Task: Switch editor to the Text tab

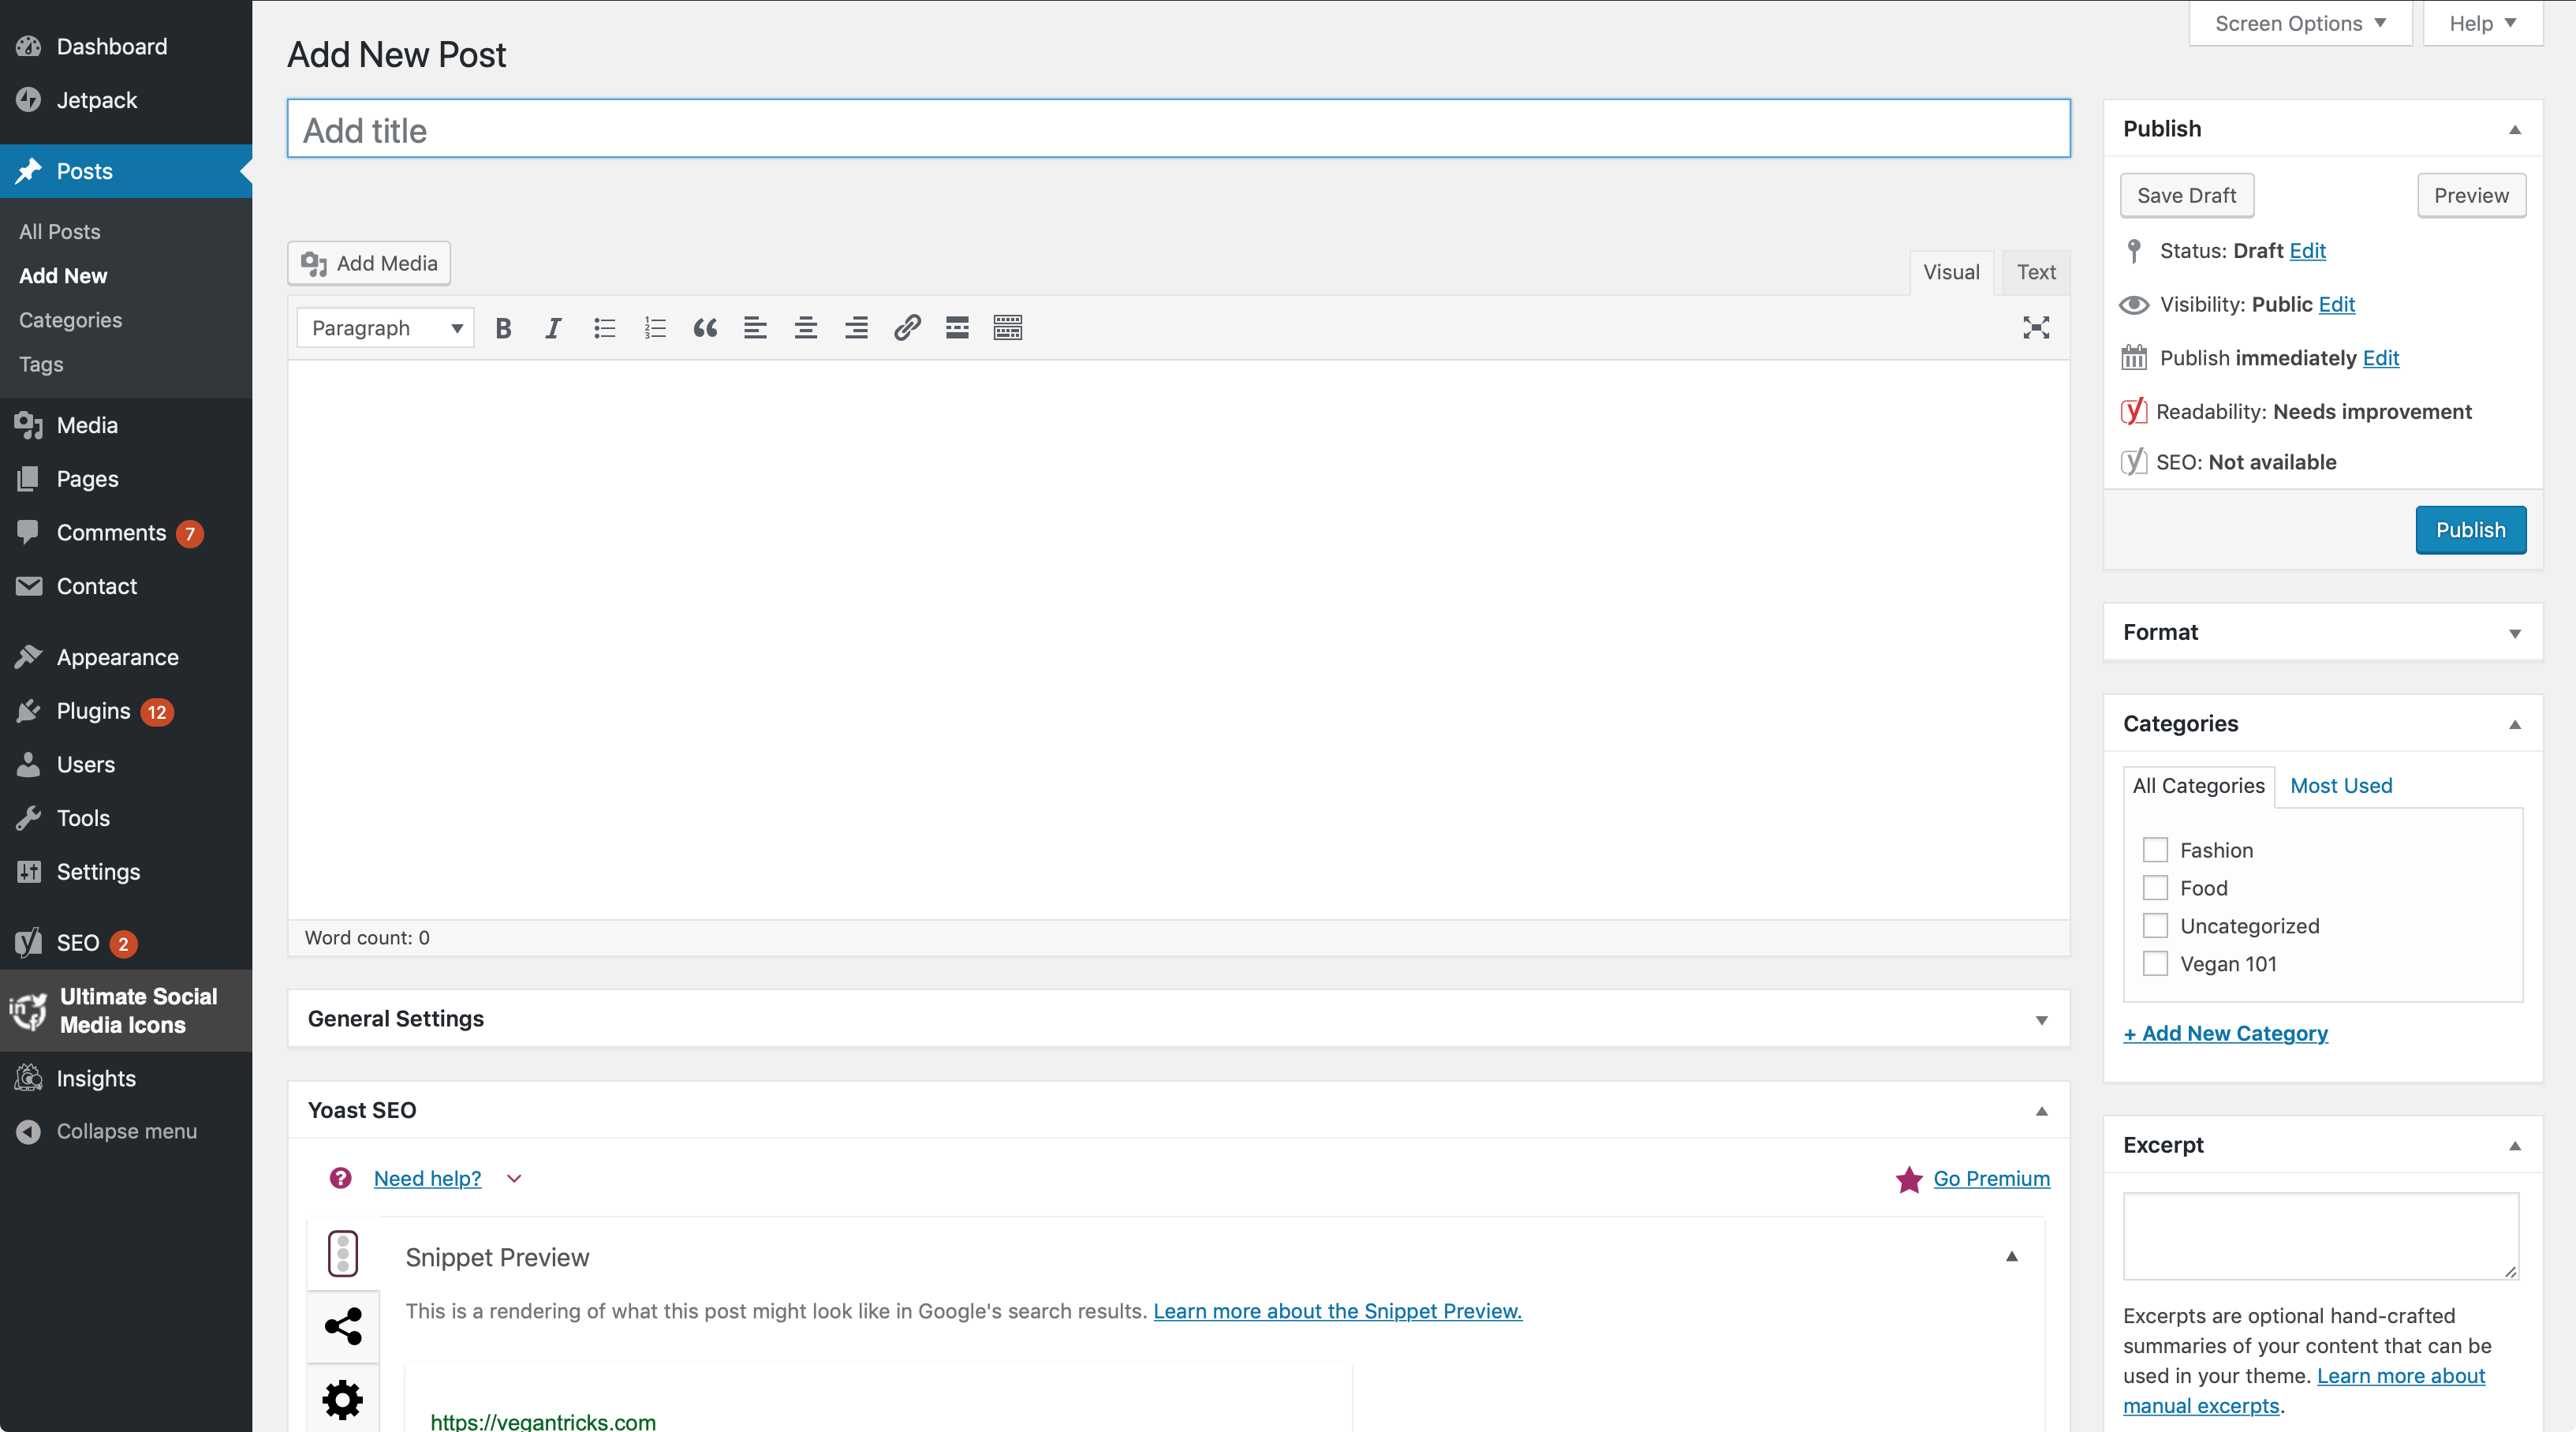Action: point(2035,272)
